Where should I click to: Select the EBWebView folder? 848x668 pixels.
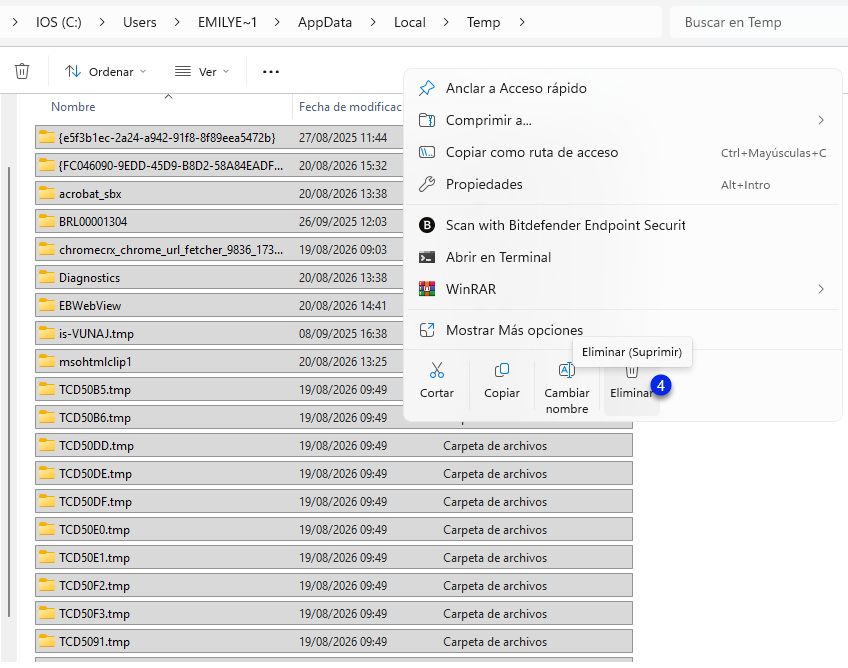pyautogui.click(x=219, y=306)
